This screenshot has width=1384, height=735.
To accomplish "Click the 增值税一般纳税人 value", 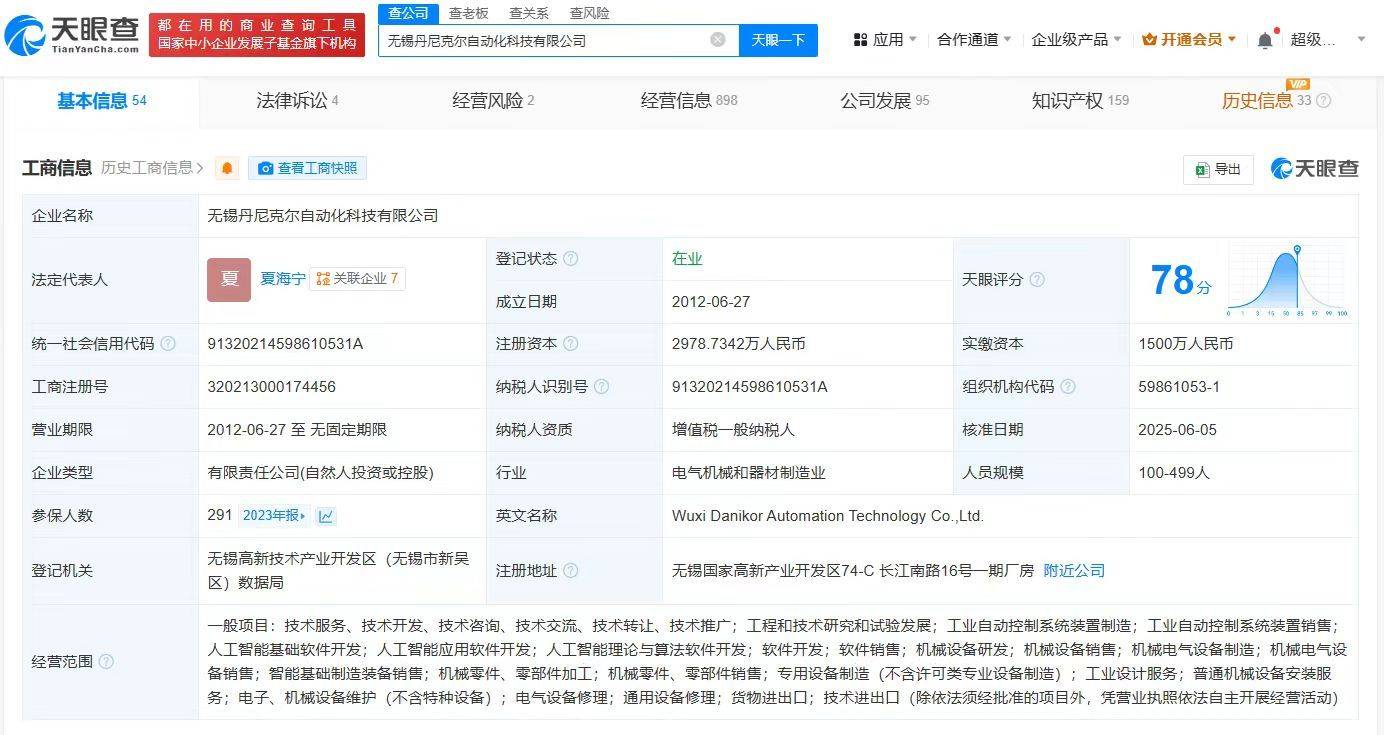I will click(x=733, y=430).
